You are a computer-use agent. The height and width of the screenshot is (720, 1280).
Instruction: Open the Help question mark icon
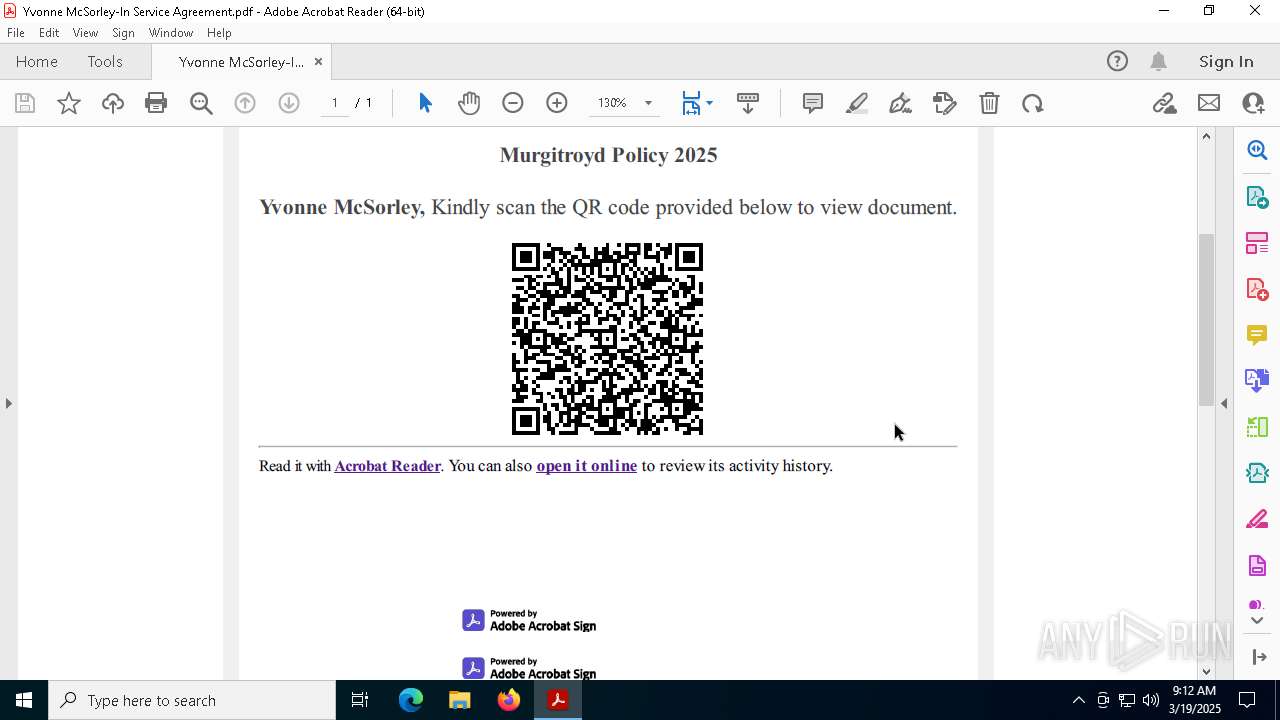pos(1117,61)
